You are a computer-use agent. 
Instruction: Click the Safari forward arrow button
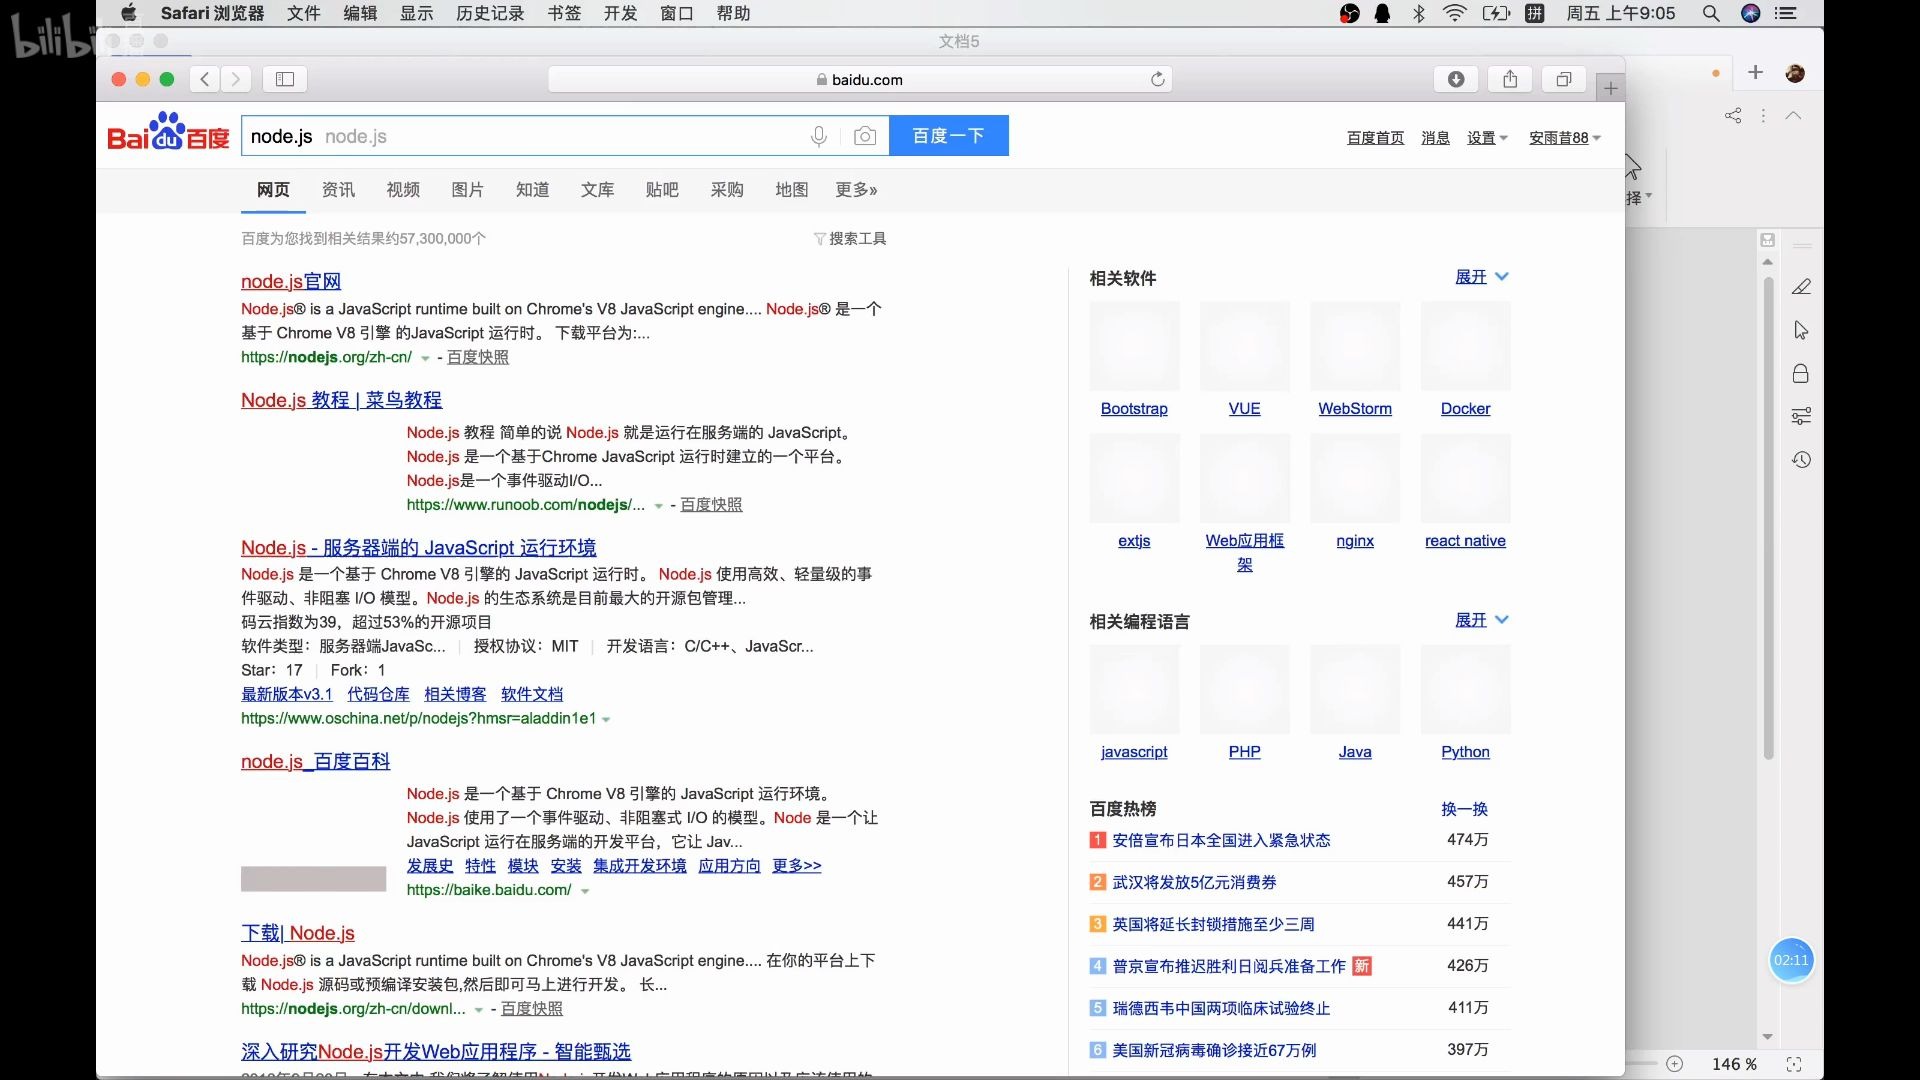pyautogui.click(x=236, y=79)
